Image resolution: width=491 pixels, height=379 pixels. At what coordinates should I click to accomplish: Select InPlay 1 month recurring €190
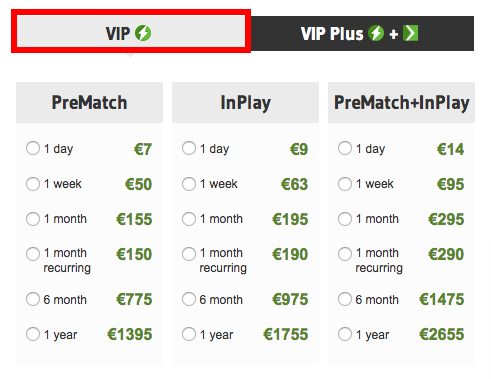click(189, 254)
